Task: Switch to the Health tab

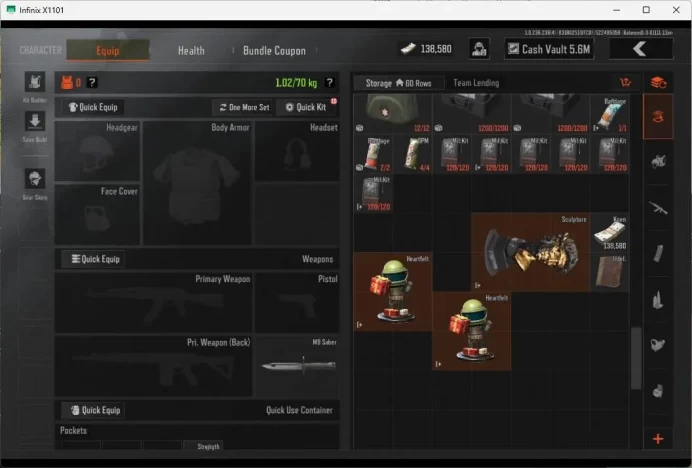Action: point(191,51)
